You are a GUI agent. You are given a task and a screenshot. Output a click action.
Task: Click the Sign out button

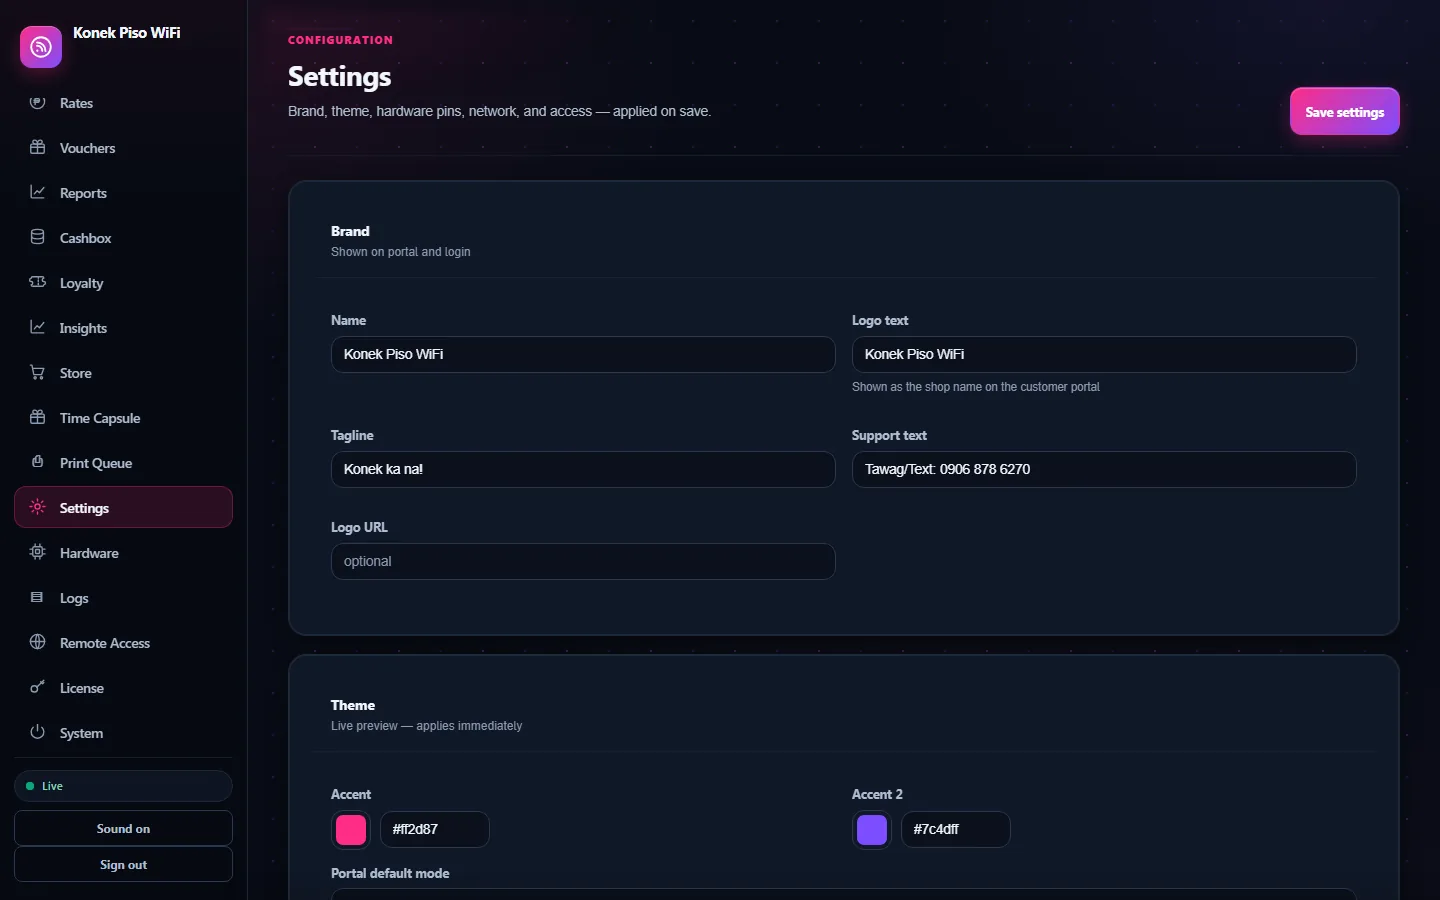(x=123, y=864)
